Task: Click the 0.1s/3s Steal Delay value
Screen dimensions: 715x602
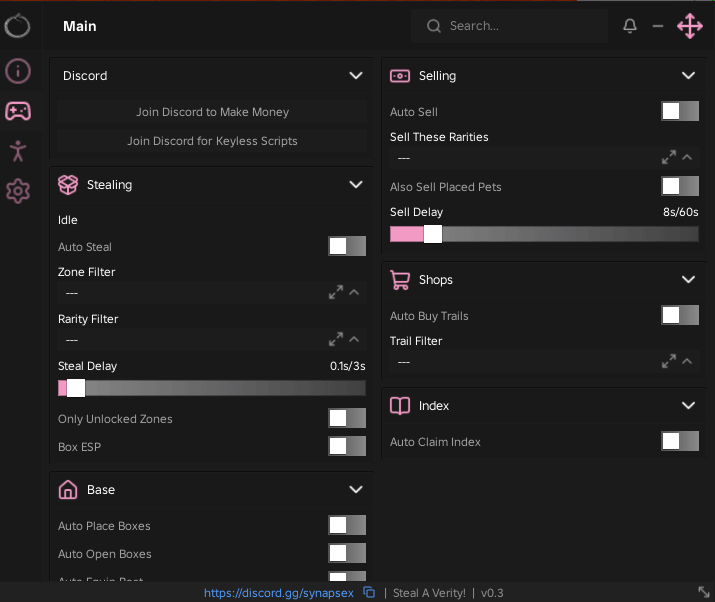Action: [347, 366]
